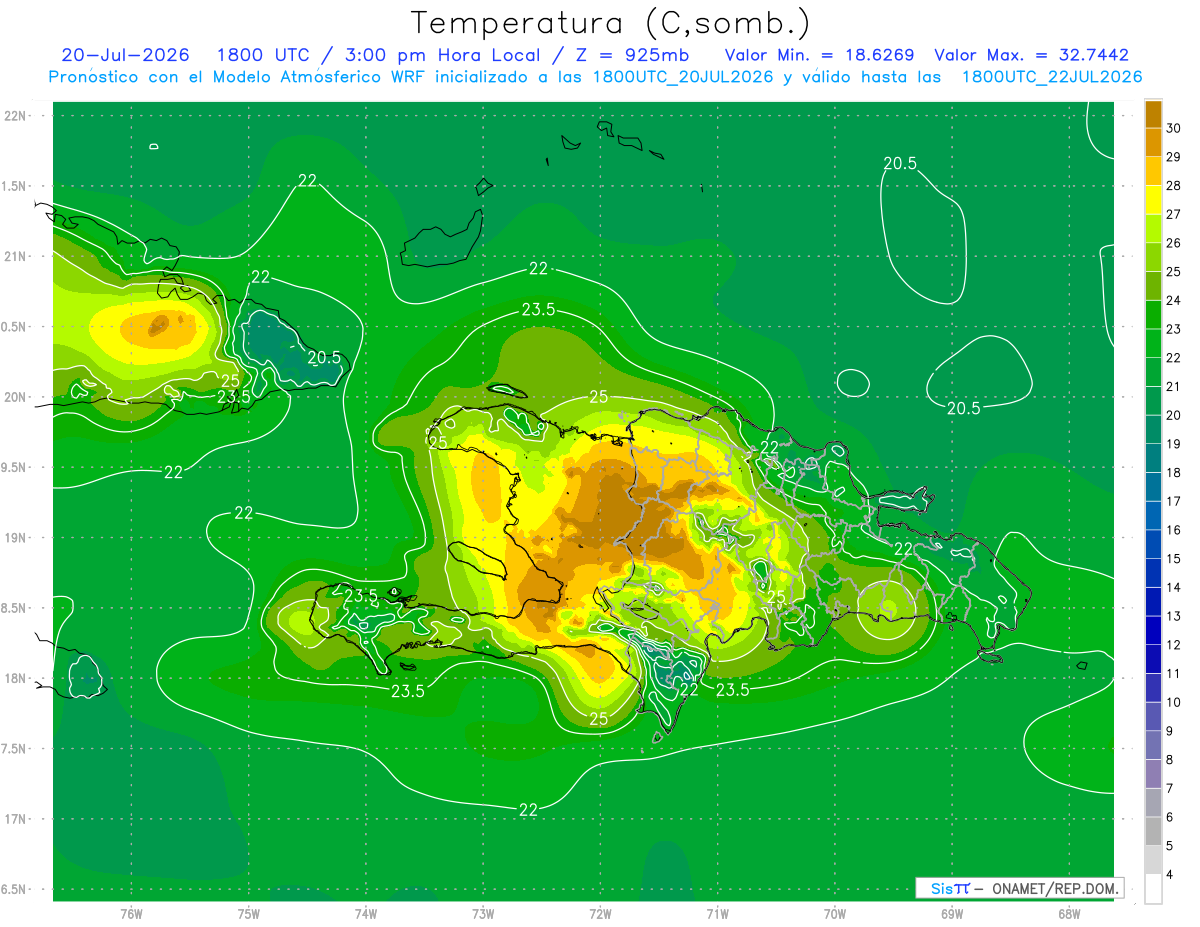Click legend scale value '27'
This screenshot has width=1200, height=927.
click(1174, 214)
